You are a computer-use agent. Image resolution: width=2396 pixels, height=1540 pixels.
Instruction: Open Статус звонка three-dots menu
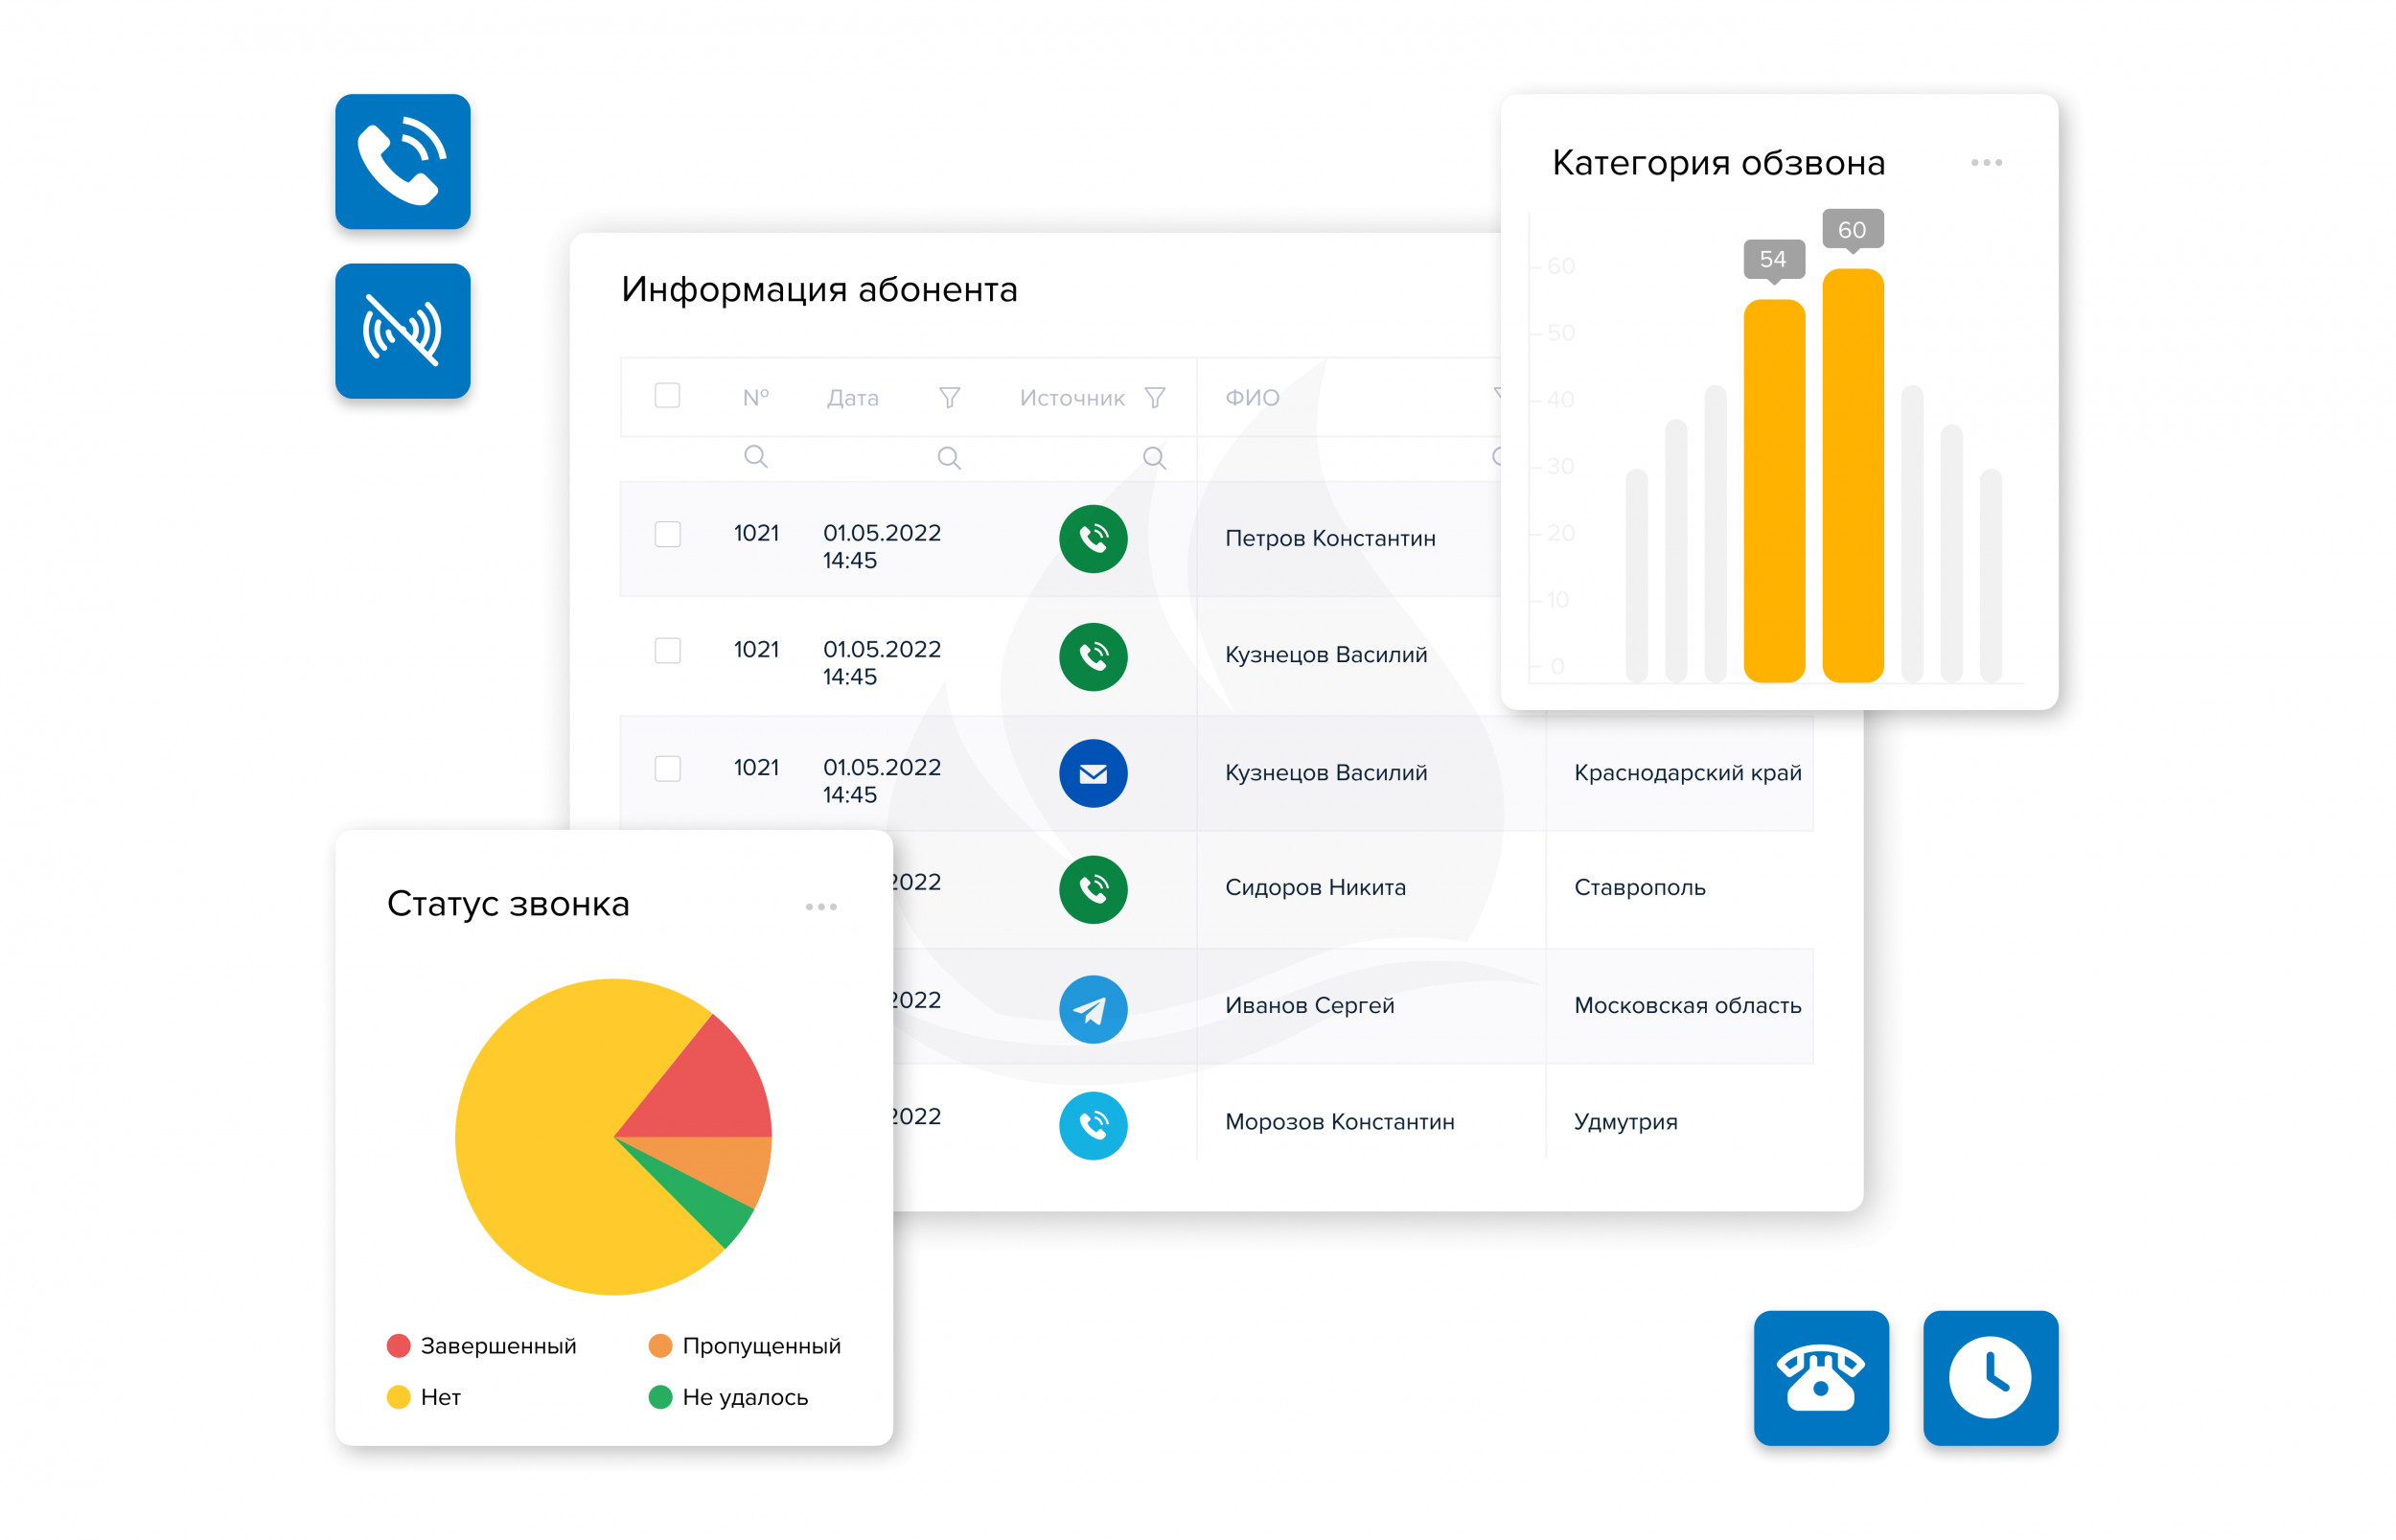click(820, 906)
